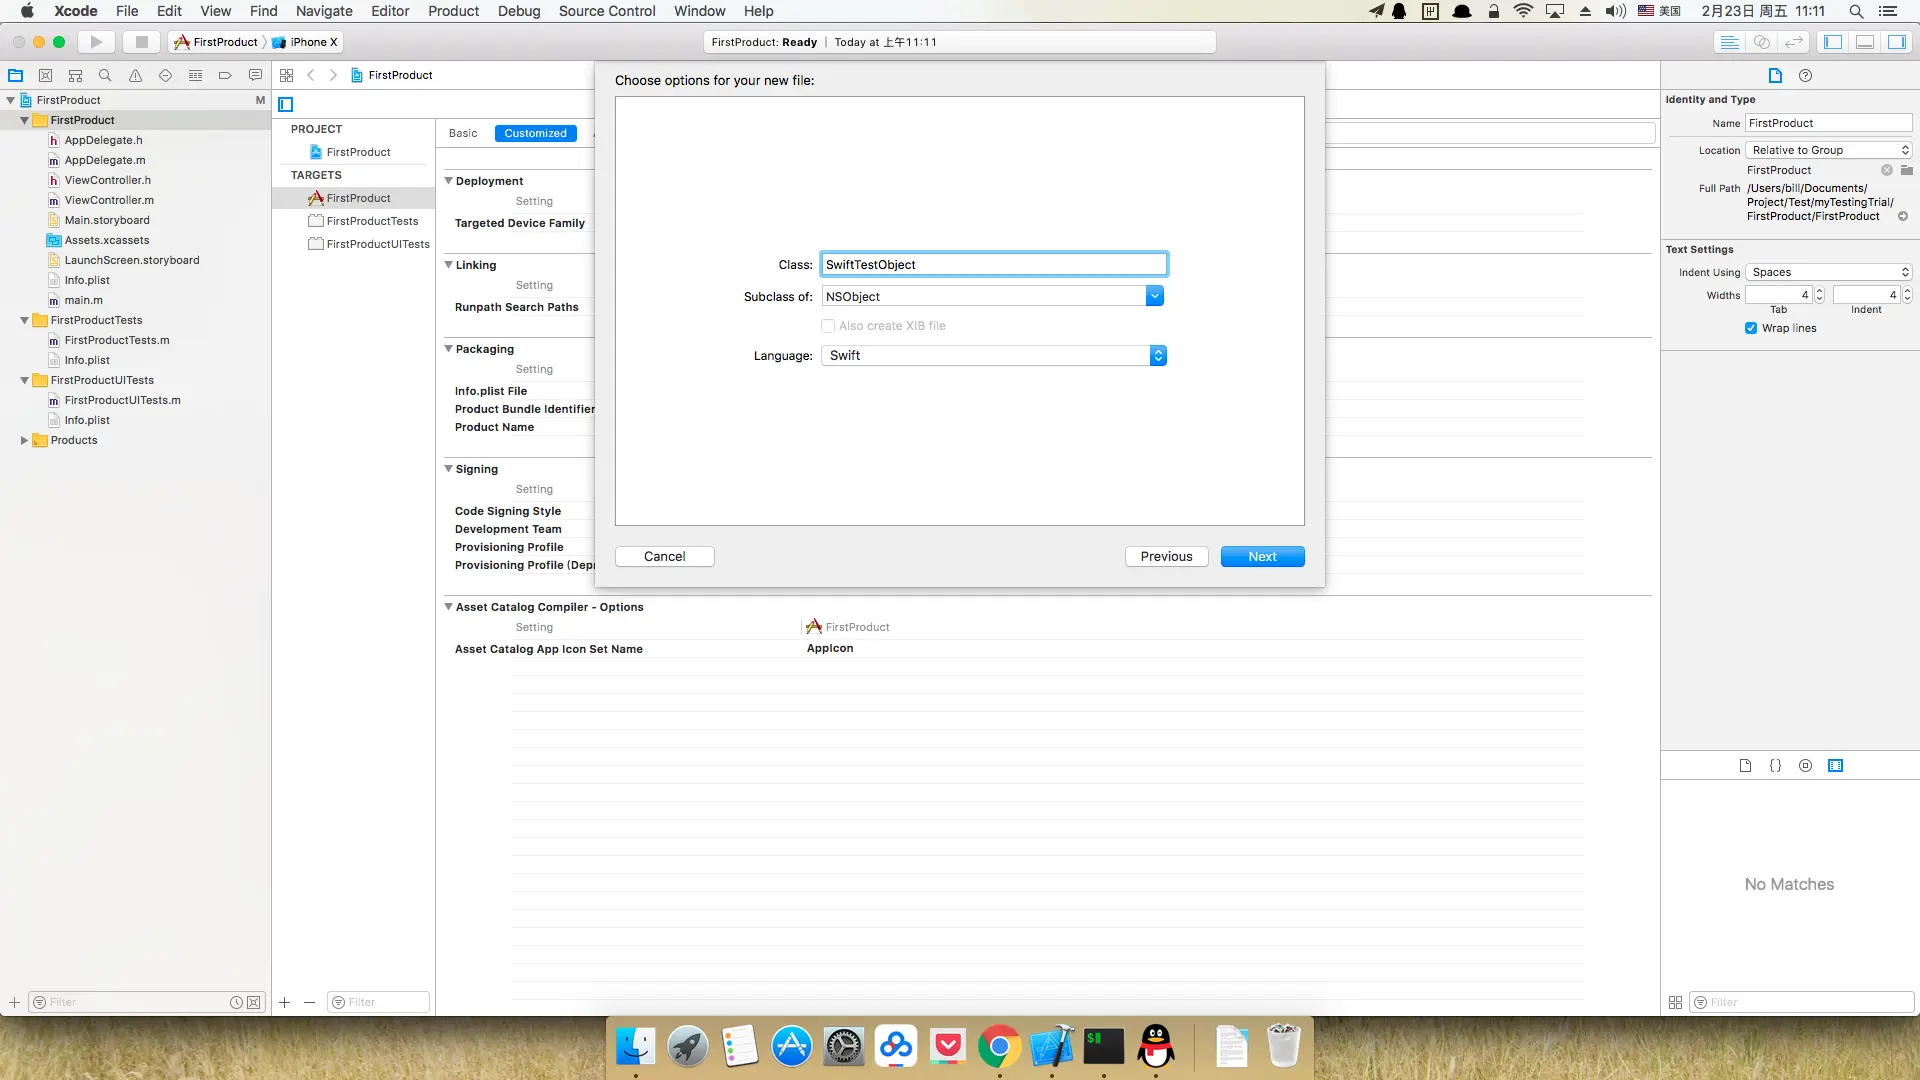Screen dimensions: 1920x1080
Task: Click the Cancel button in dialog
Action: tap(664, 557)
